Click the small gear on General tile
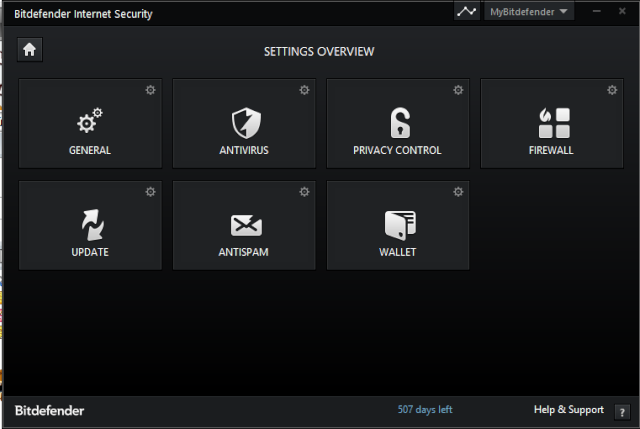 point(151,90)
